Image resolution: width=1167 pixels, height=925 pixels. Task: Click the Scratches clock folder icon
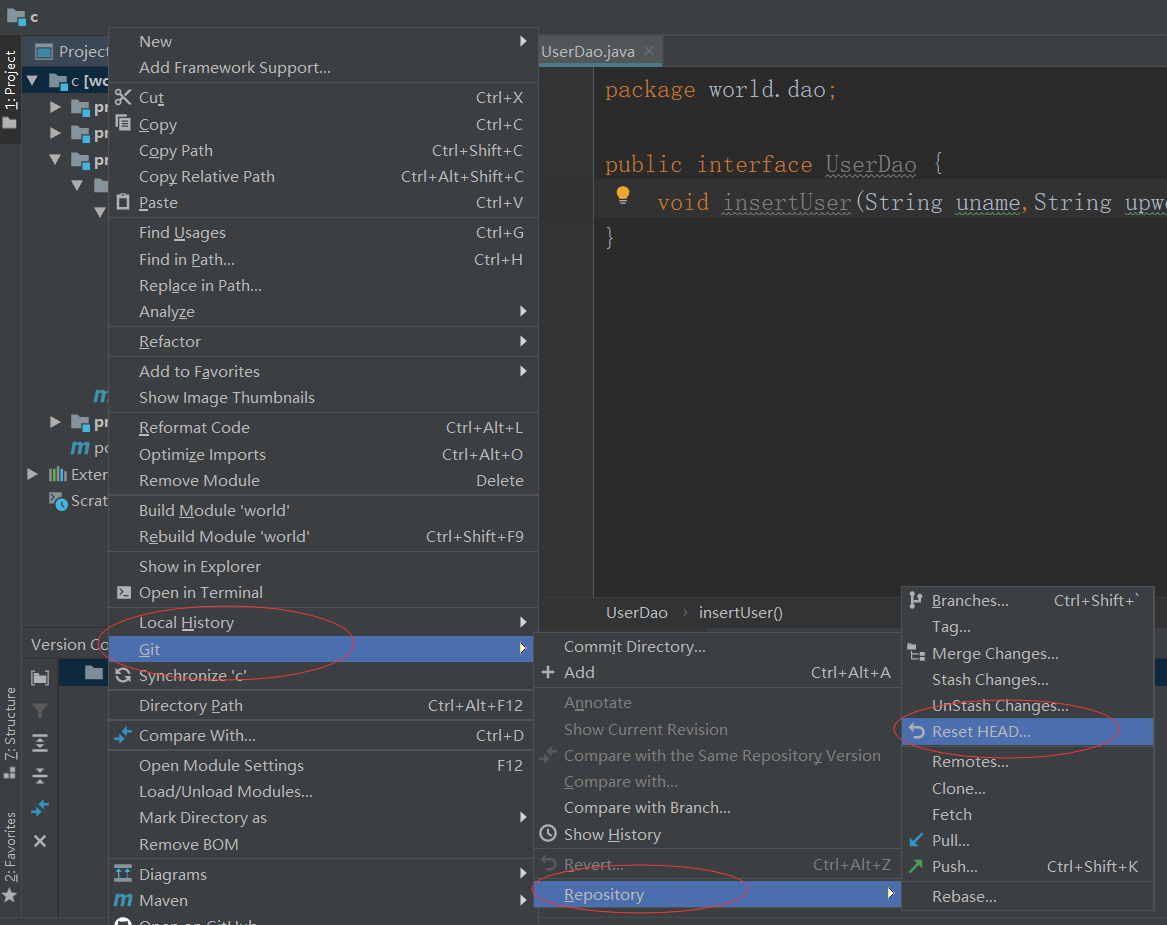[x=58, y=501]
